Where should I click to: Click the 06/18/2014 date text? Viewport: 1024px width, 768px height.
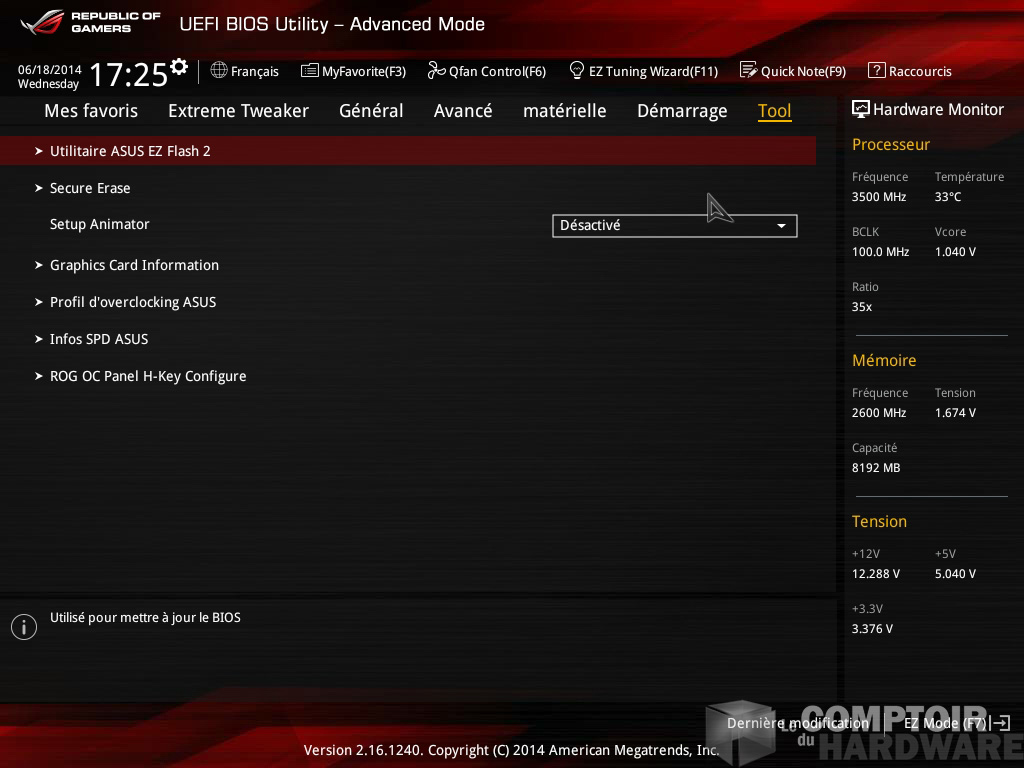[x=50, y=69]
